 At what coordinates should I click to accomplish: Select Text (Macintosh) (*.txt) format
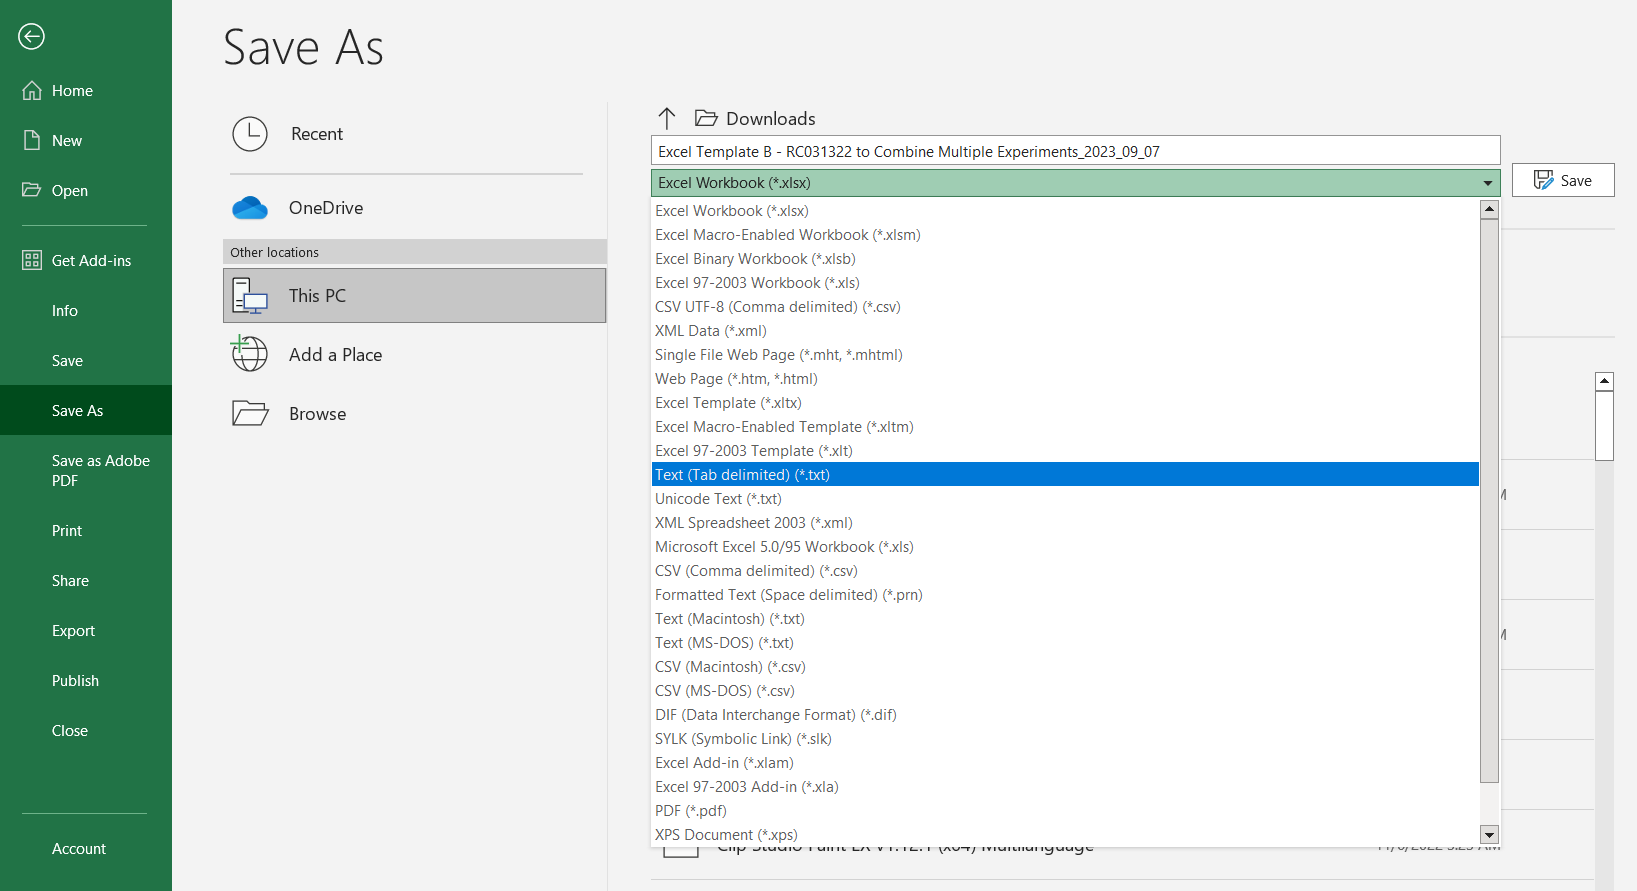pos(1065,619)
